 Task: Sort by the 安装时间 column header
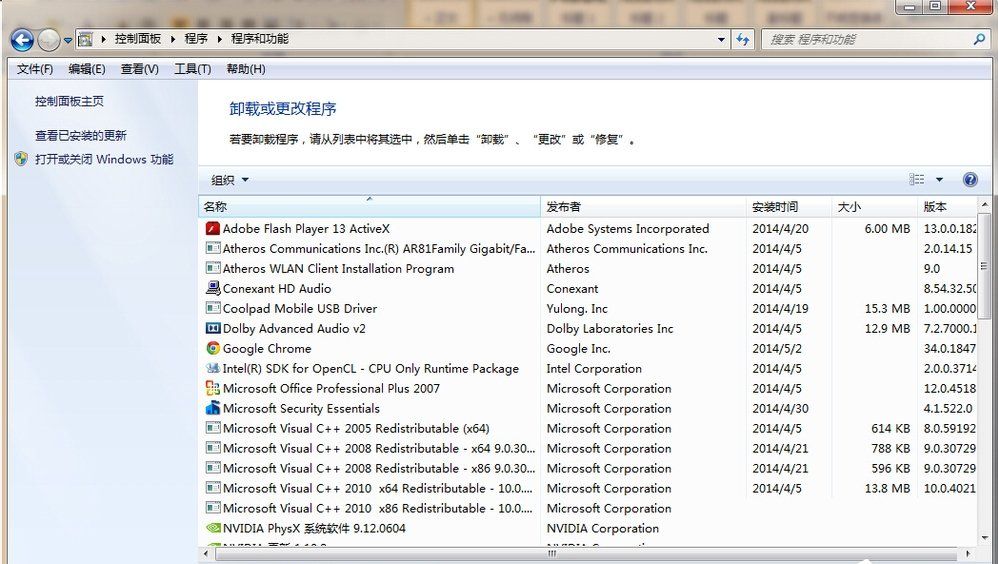pos(789,207)
